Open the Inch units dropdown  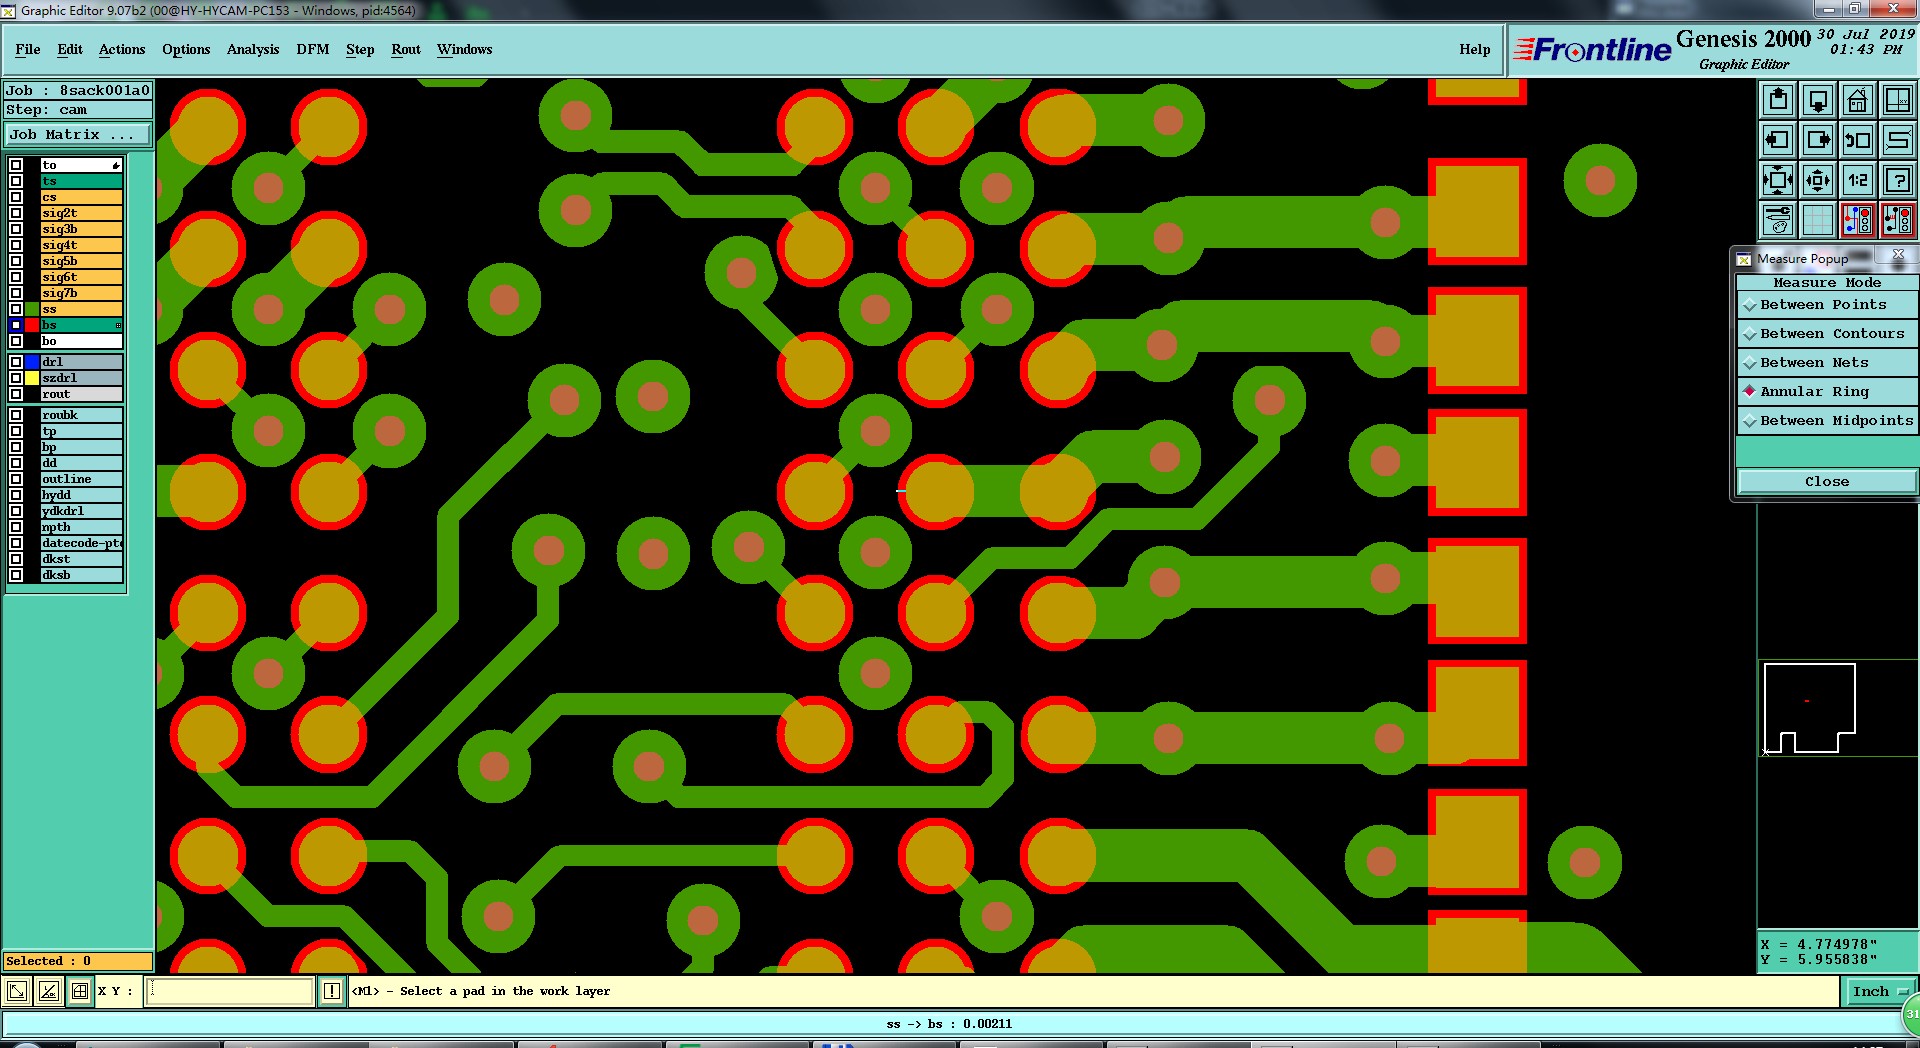(x=1879, y=992)
